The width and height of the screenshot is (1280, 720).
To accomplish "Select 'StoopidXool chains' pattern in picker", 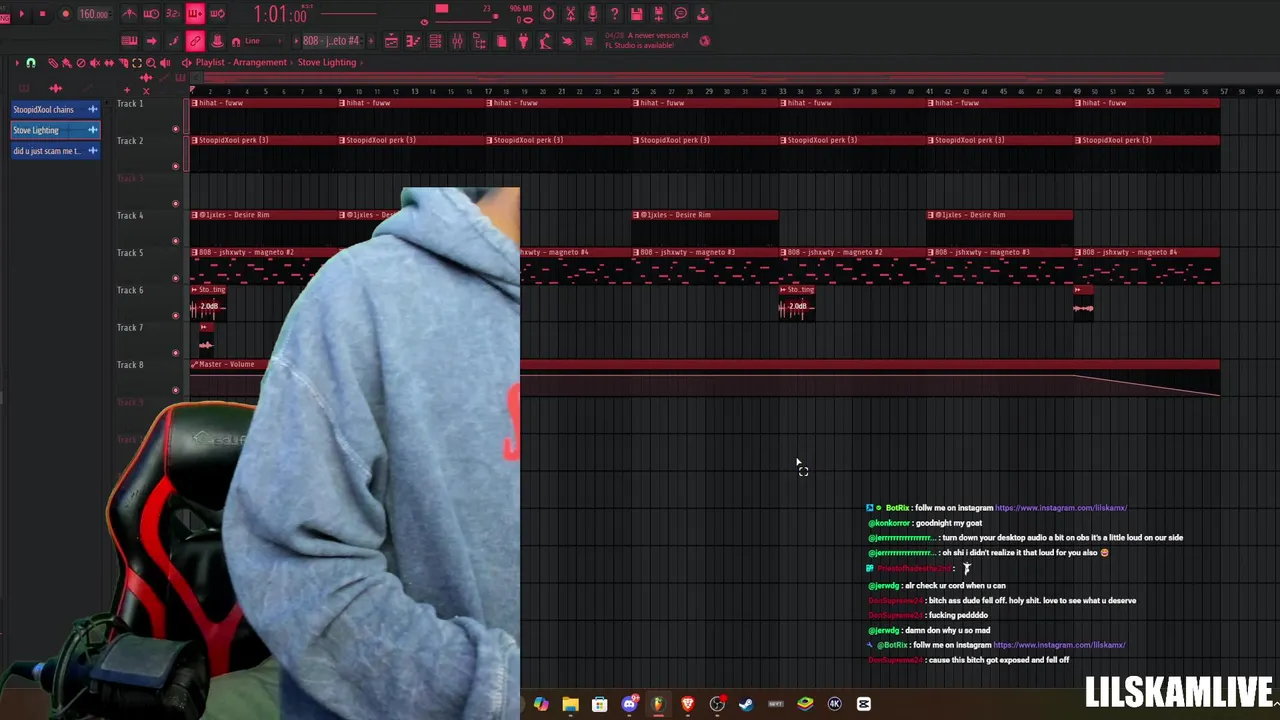I will point(55,109).
